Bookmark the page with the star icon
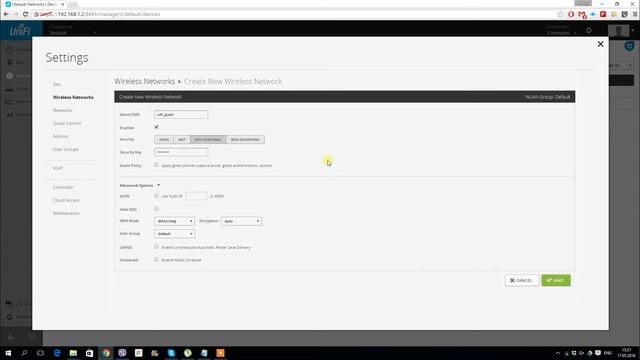Screen dimensions: 640x360 [x=560, y=14]
